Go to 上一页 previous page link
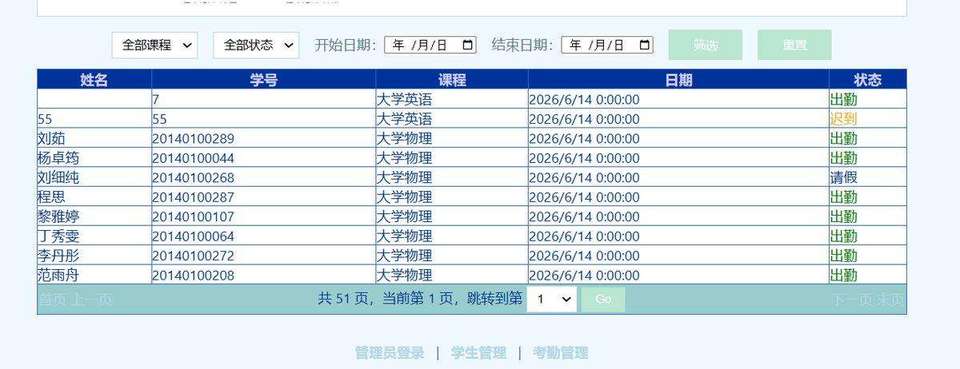The width and height of the screenshot is (960, 369). coord(91,300)
